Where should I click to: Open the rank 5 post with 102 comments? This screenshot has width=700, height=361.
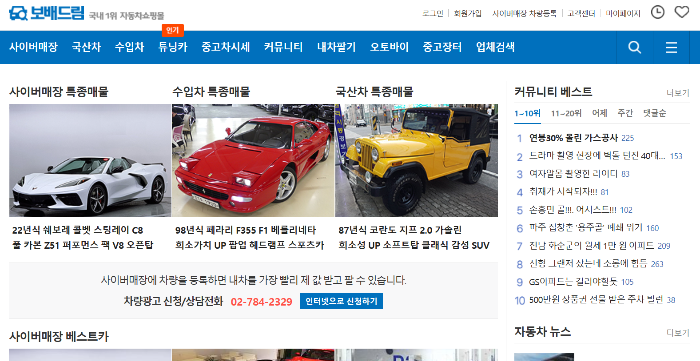[573, 210]
